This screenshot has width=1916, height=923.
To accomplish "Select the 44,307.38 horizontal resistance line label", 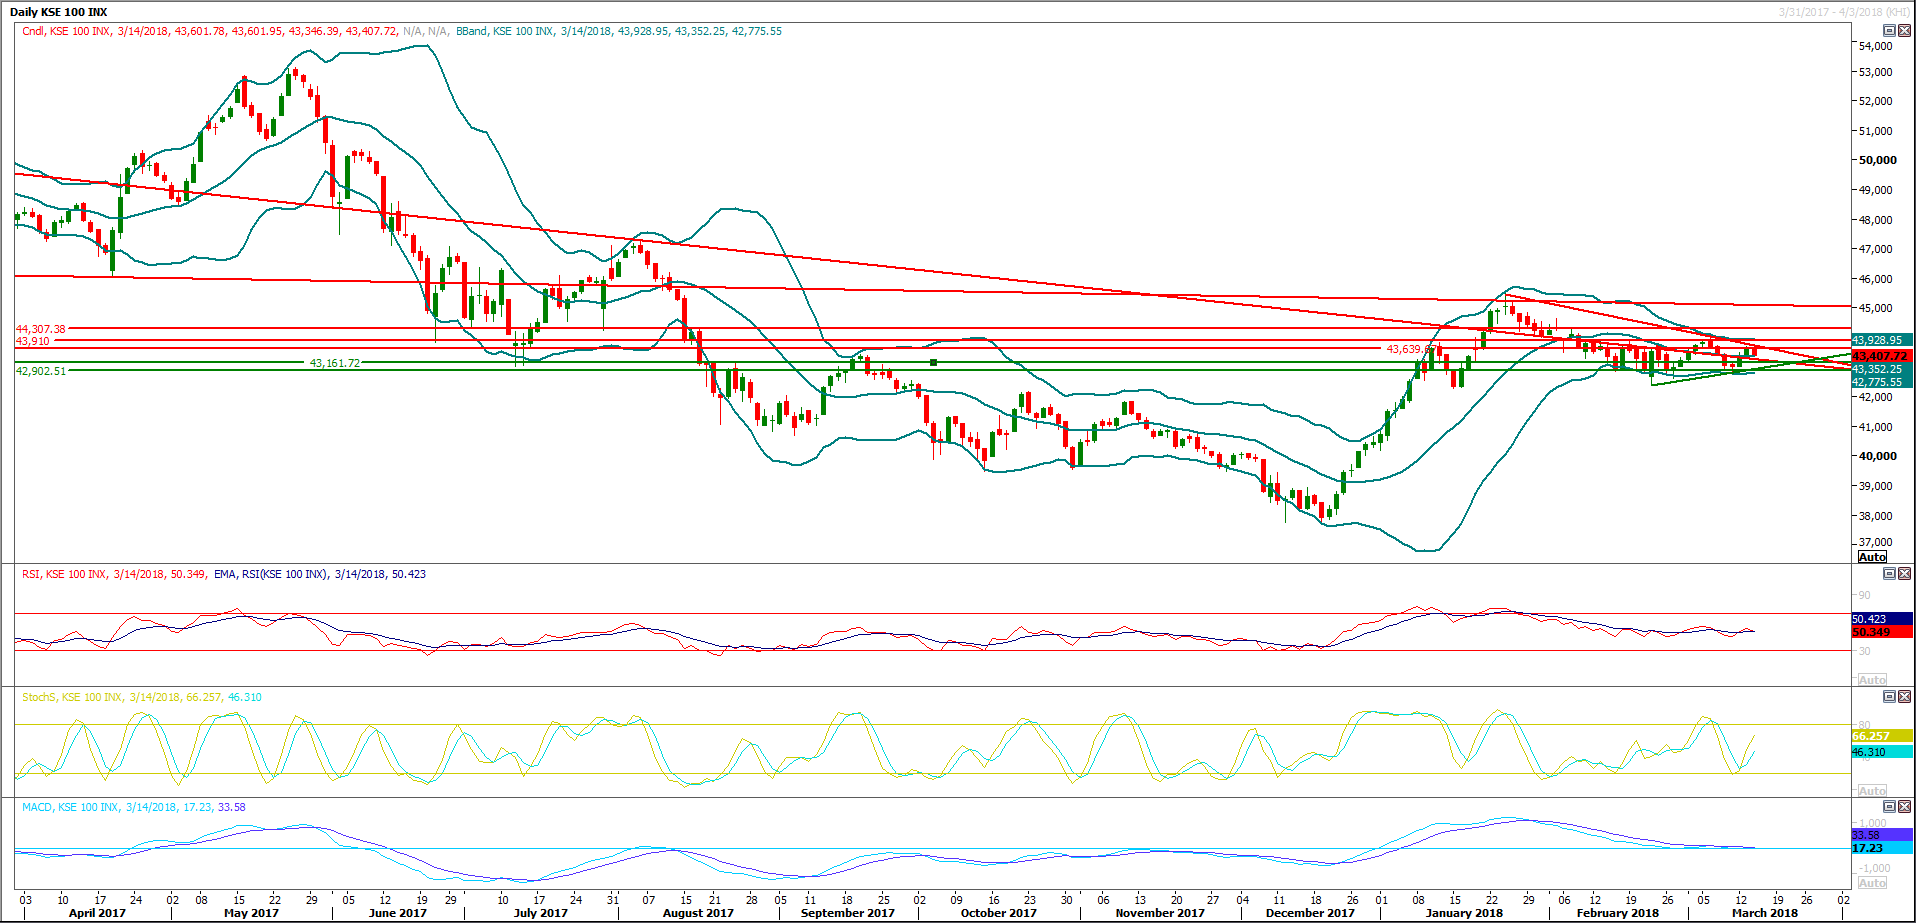I will coord(41,329).
